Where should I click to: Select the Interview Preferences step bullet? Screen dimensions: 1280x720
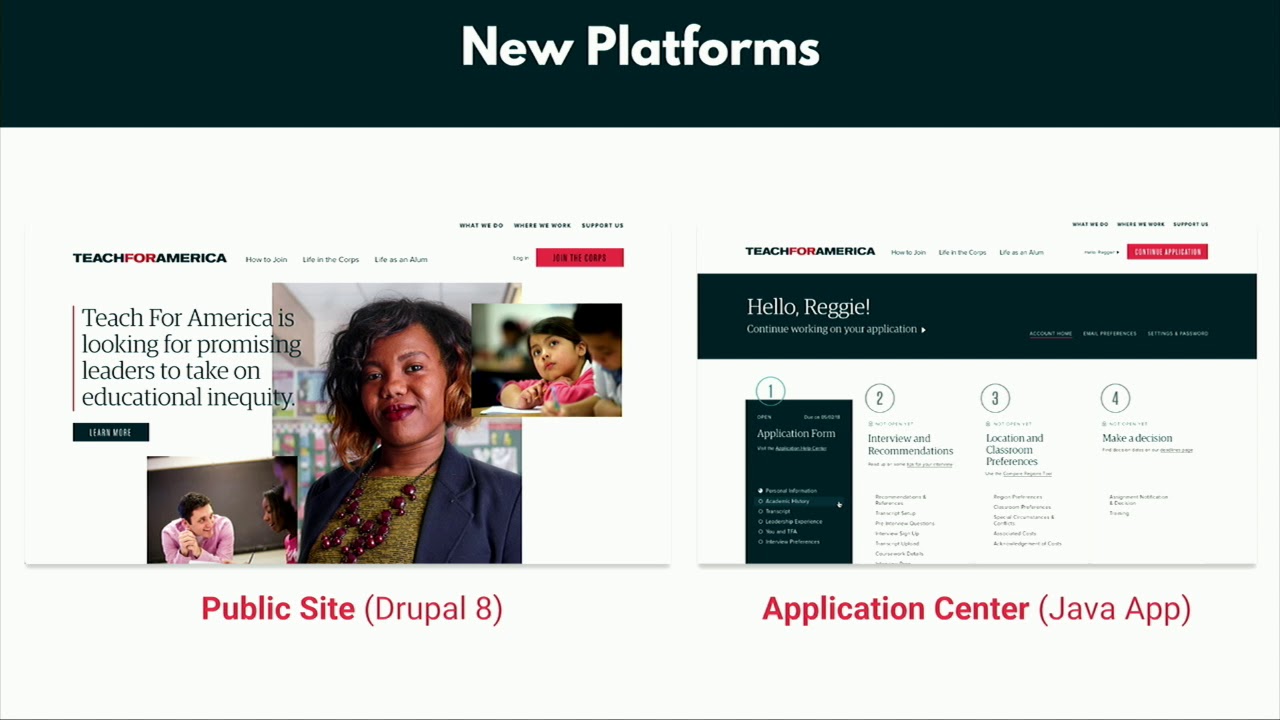coord(760,541)
